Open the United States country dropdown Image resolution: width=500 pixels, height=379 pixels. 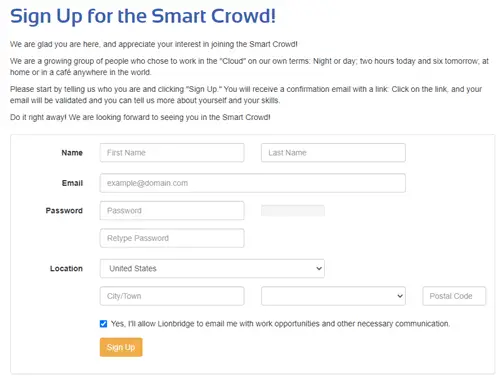[212, 268]
